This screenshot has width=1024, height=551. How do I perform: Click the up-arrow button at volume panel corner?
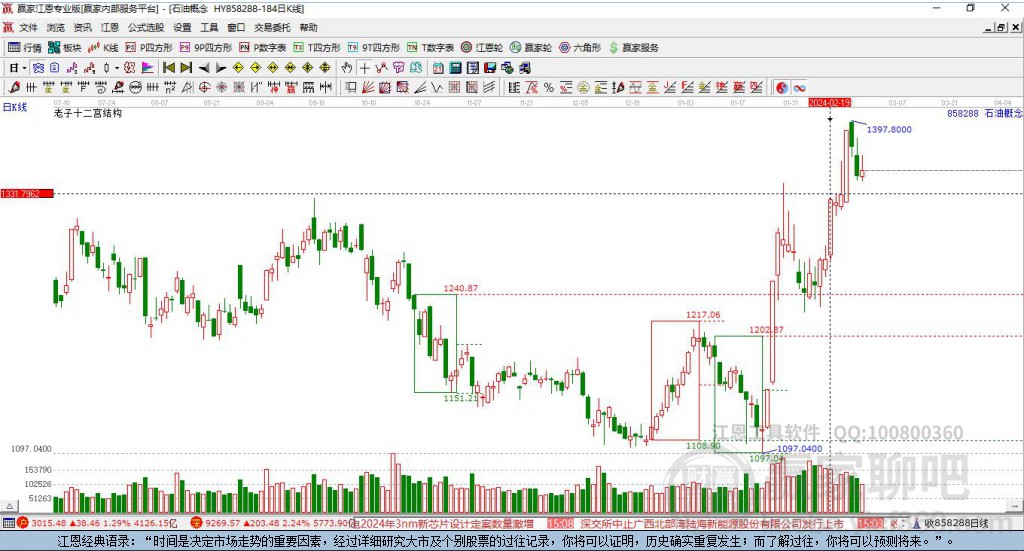pyautogui.click(x=9, y=506)
